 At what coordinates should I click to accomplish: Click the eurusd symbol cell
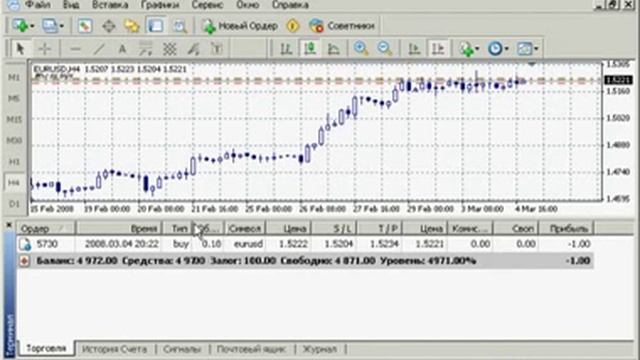(248, 244)
